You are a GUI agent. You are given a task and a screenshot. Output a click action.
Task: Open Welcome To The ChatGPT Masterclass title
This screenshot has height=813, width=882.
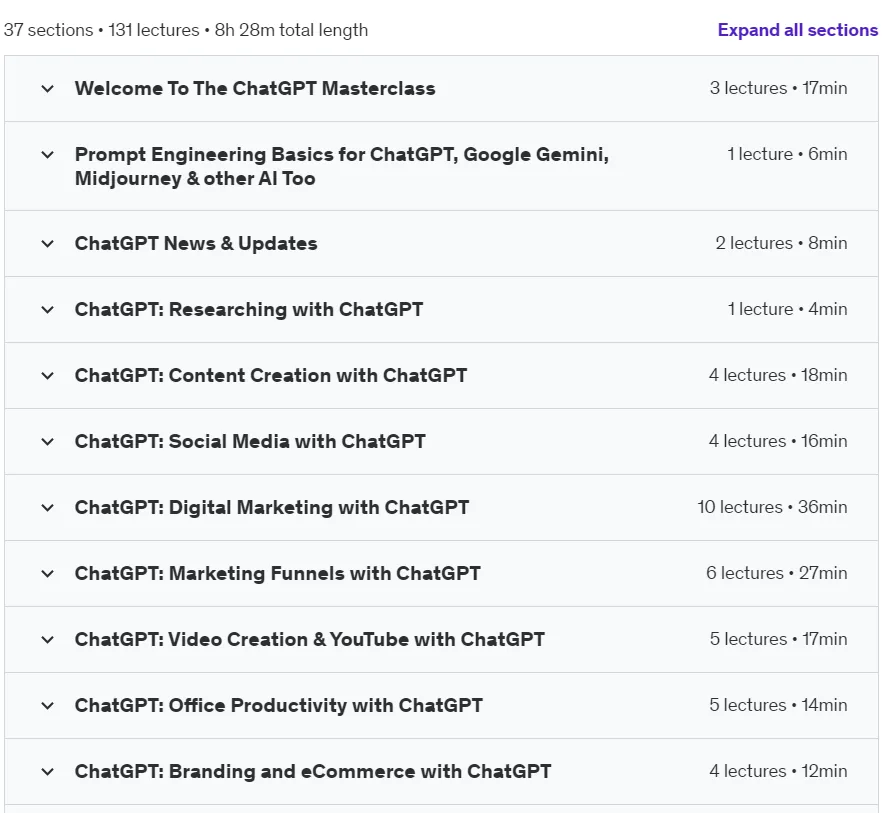[x=255, y=88]
